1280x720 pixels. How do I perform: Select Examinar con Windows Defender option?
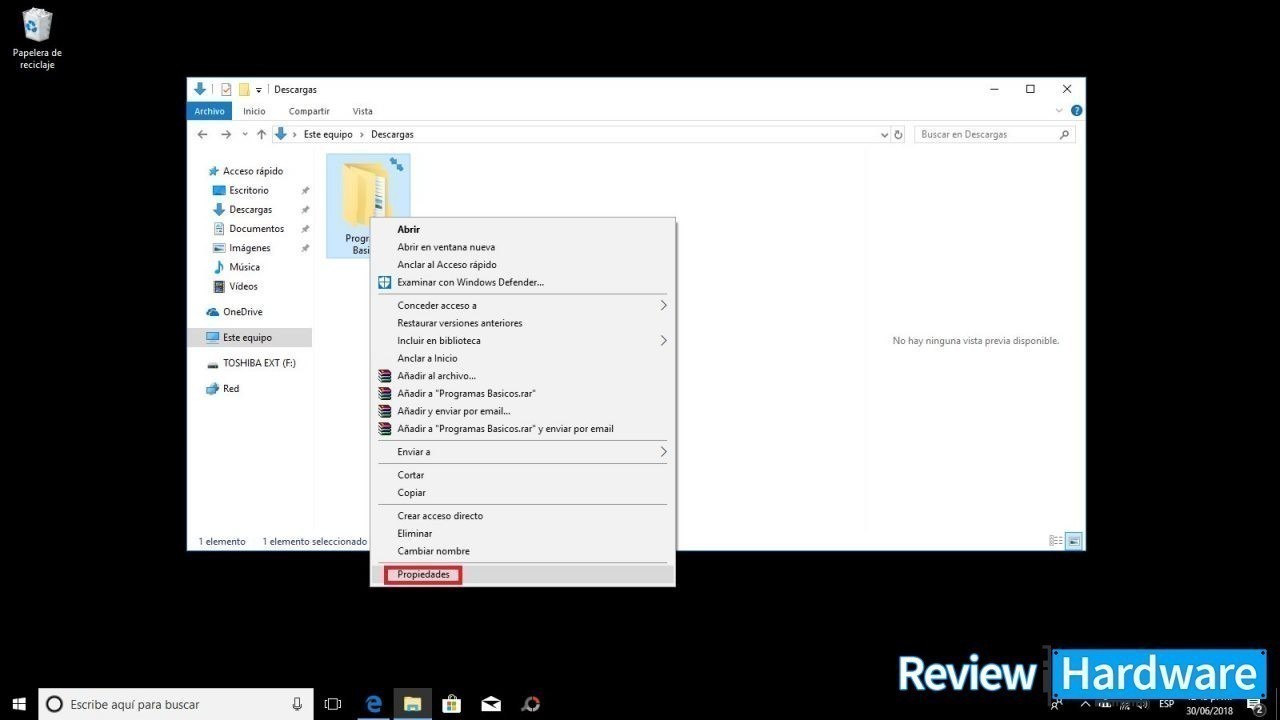coord(470,283)
